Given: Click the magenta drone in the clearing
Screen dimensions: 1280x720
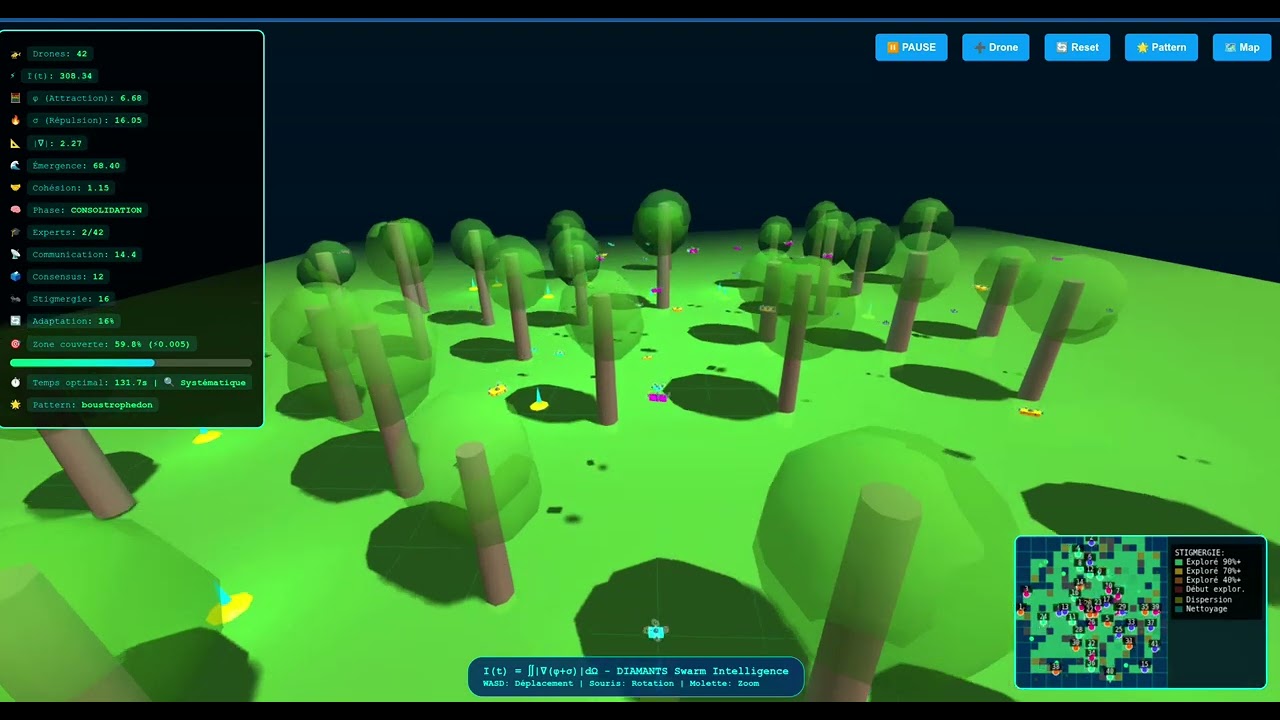Looking at the screenshot, I should click(x=657, y=397).
